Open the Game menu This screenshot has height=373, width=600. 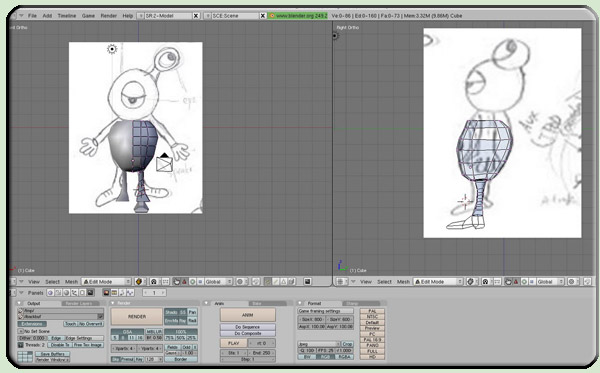pyautogui.click(x=88, y=16)
